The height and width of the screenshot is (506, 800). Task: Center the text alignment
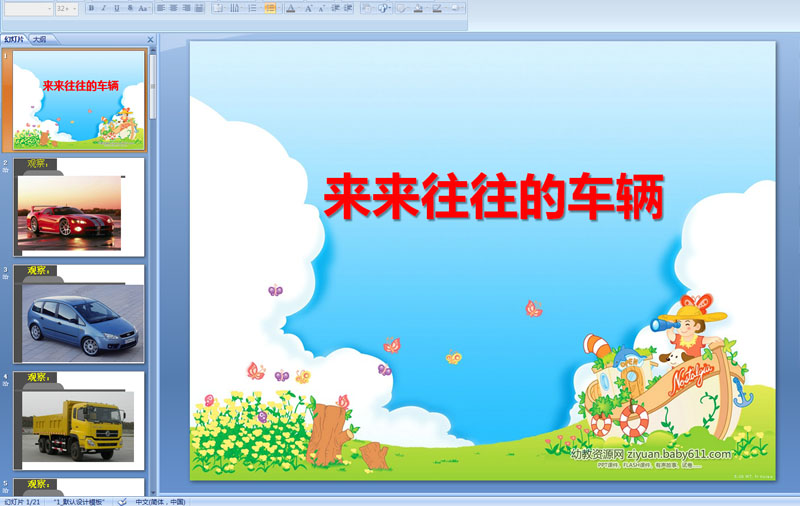click(173, 8)
